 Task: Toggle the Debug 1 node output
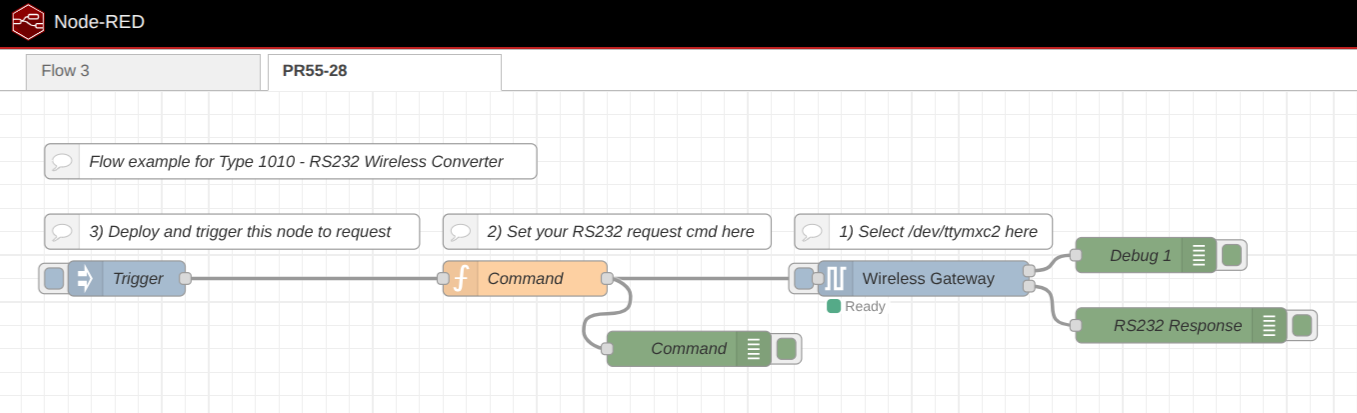click(x=1231, y=255)
